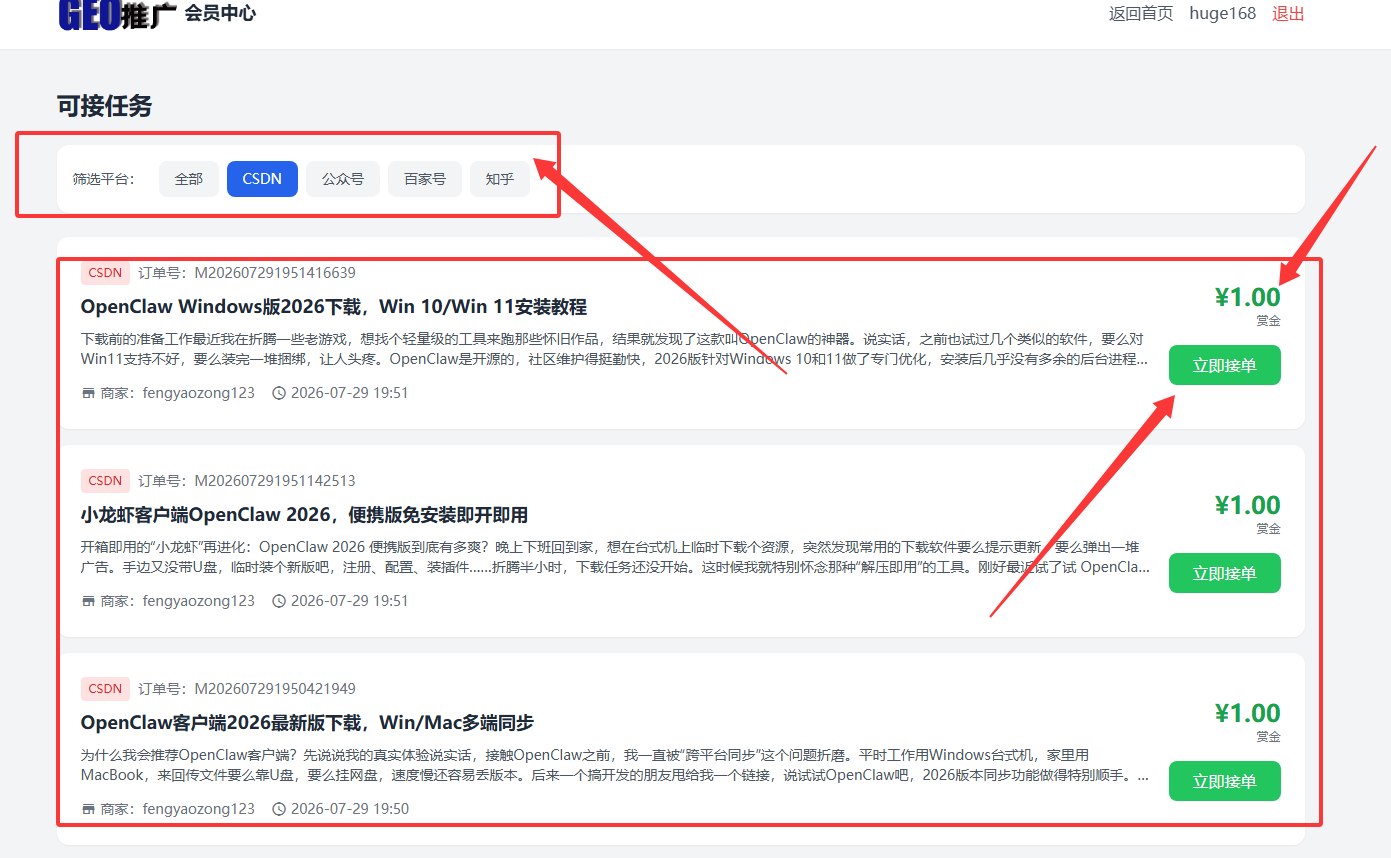Viewport: 1391px width, 858px height.
Task: Click timestamp 2026-07-29 19:50
Action: (x=349, y=809)
